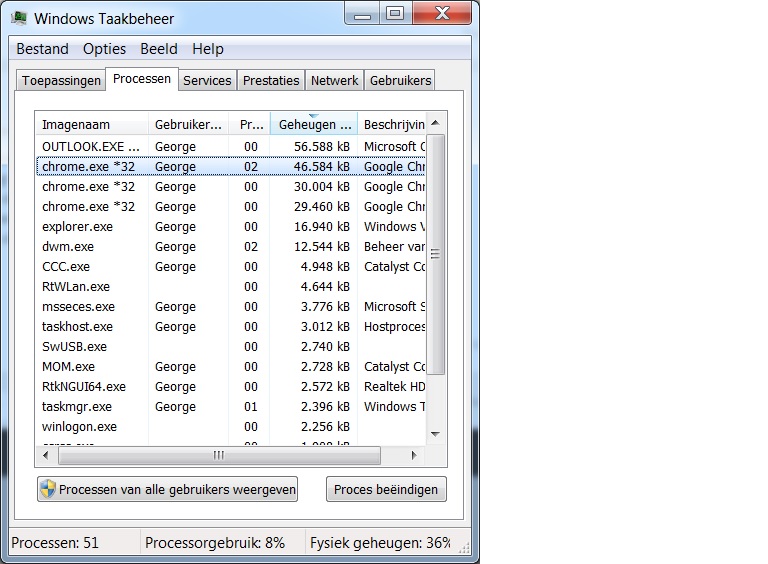The height and width of the screenshot is (564, 768).
Task: Select the taskmgr.exe process
Action: (x=231, y=407)
